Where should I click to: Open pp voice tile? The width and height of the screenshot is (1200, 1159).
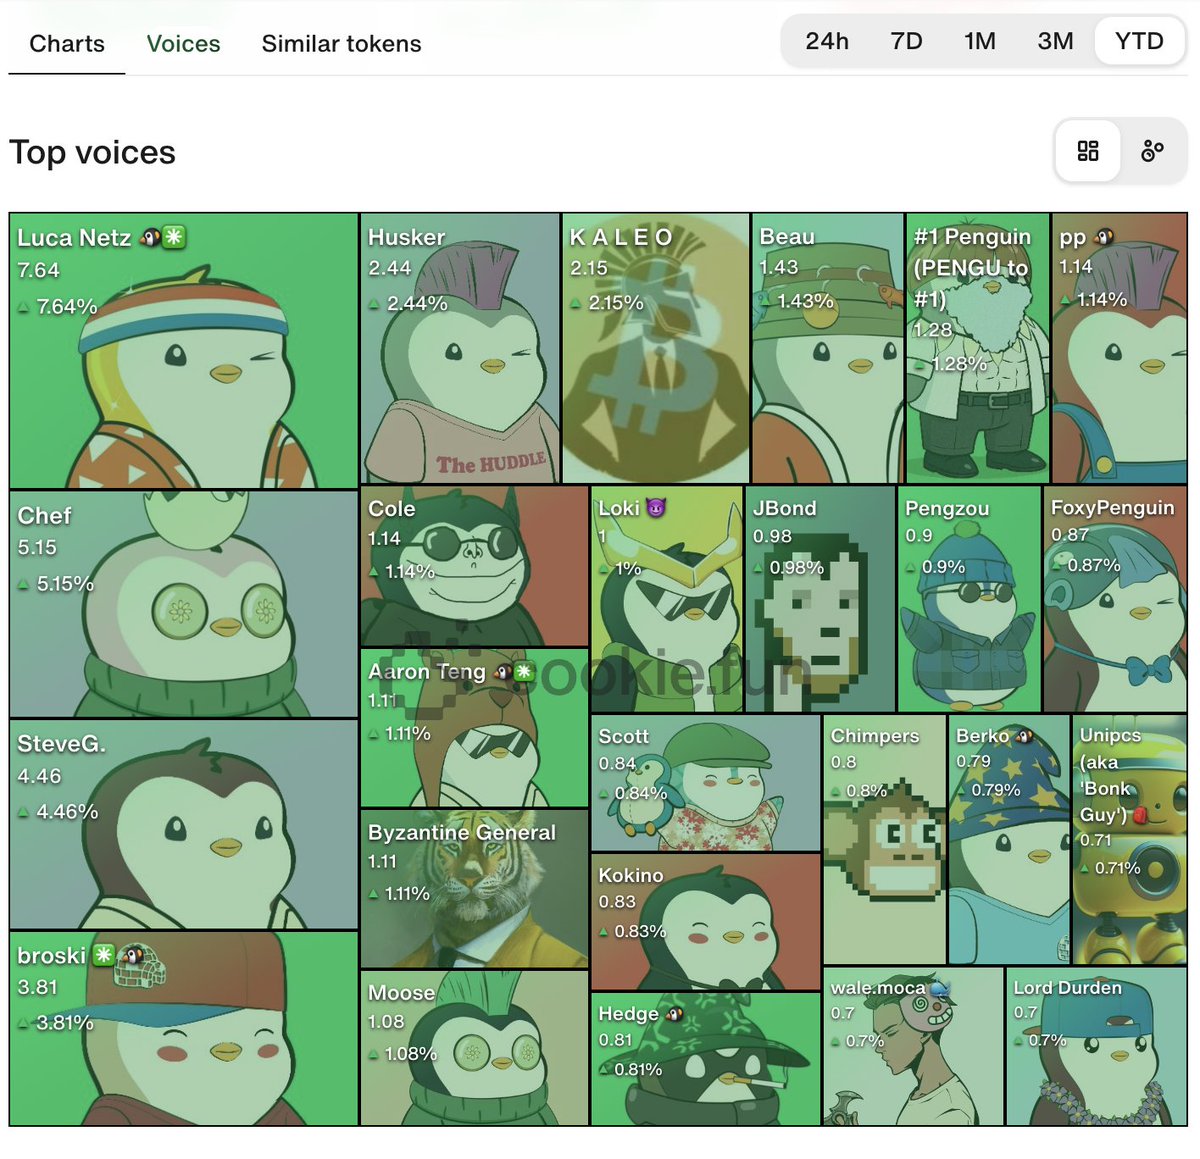[x=1120, y=348]
